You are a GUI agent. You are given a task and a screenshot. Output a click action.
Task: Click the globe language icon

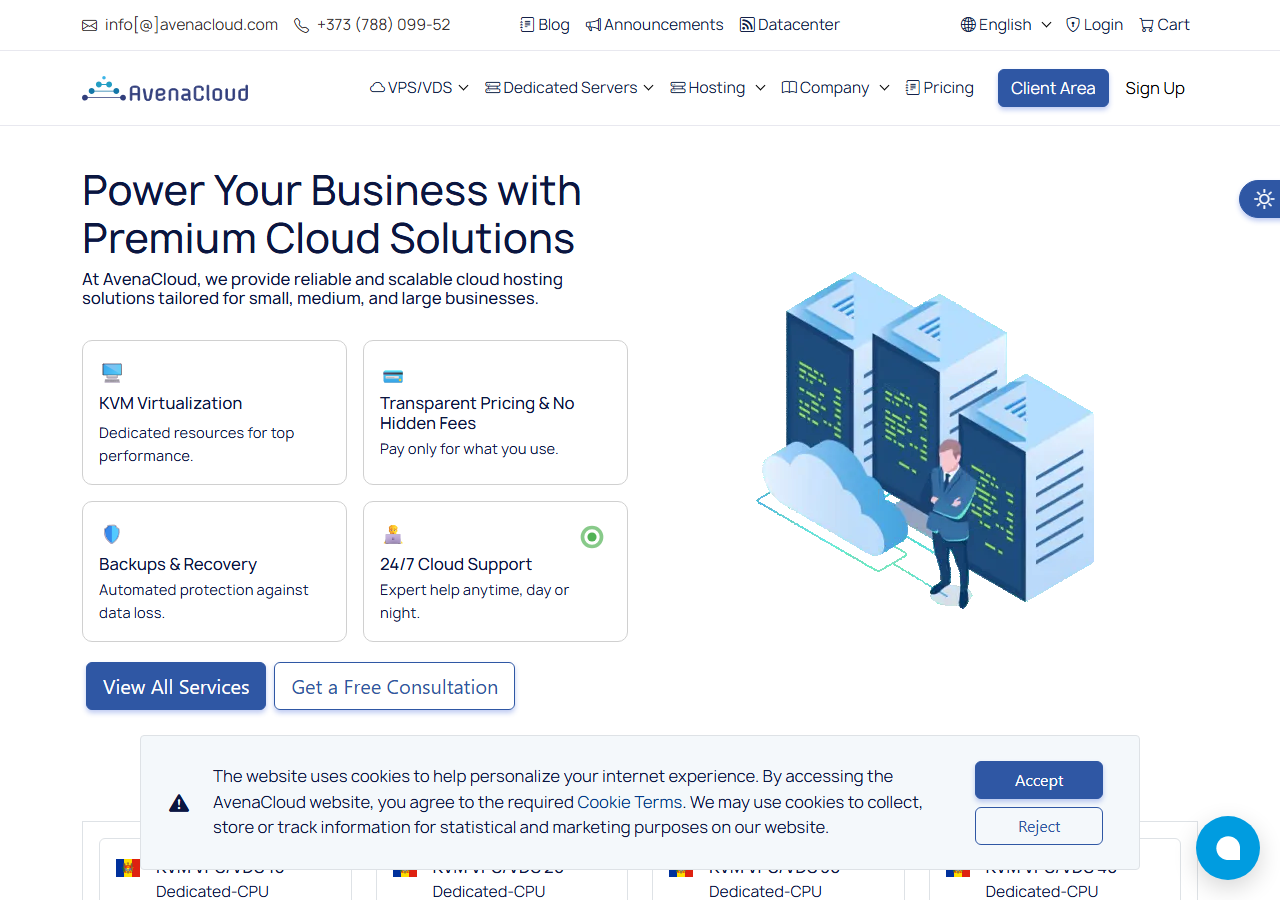click(x=968, y=25)
